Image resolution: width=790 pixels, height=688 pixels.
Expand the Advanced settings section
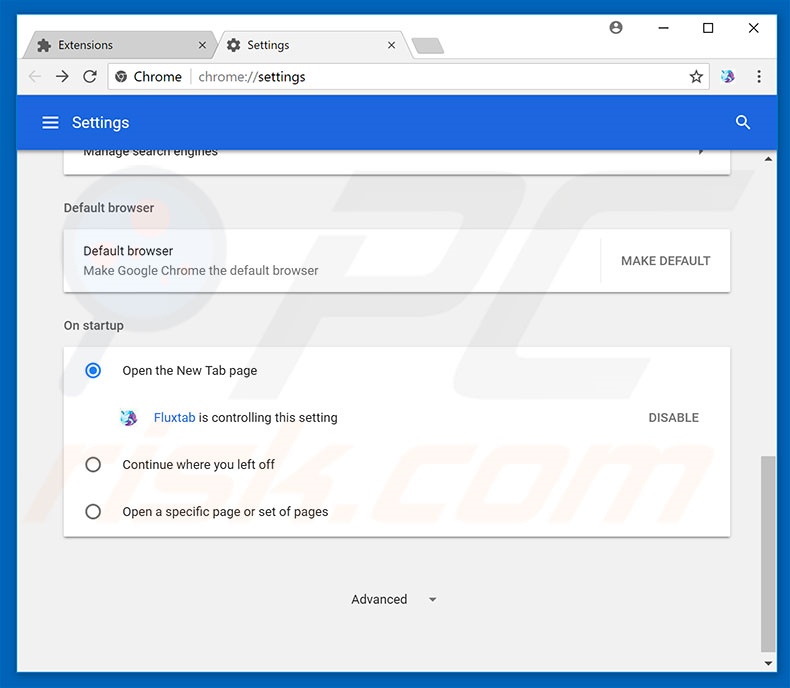(x=394, y=599)
